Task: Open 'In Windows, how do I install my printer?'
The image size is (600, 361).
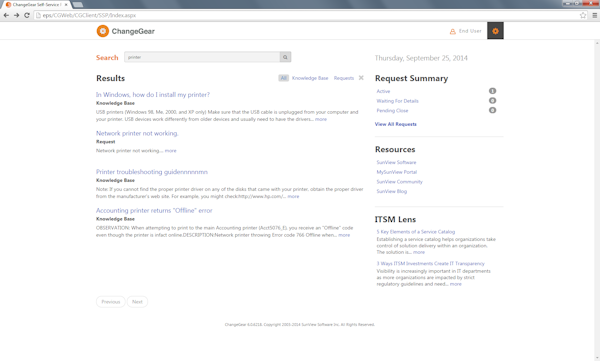Action: [153, 95]
